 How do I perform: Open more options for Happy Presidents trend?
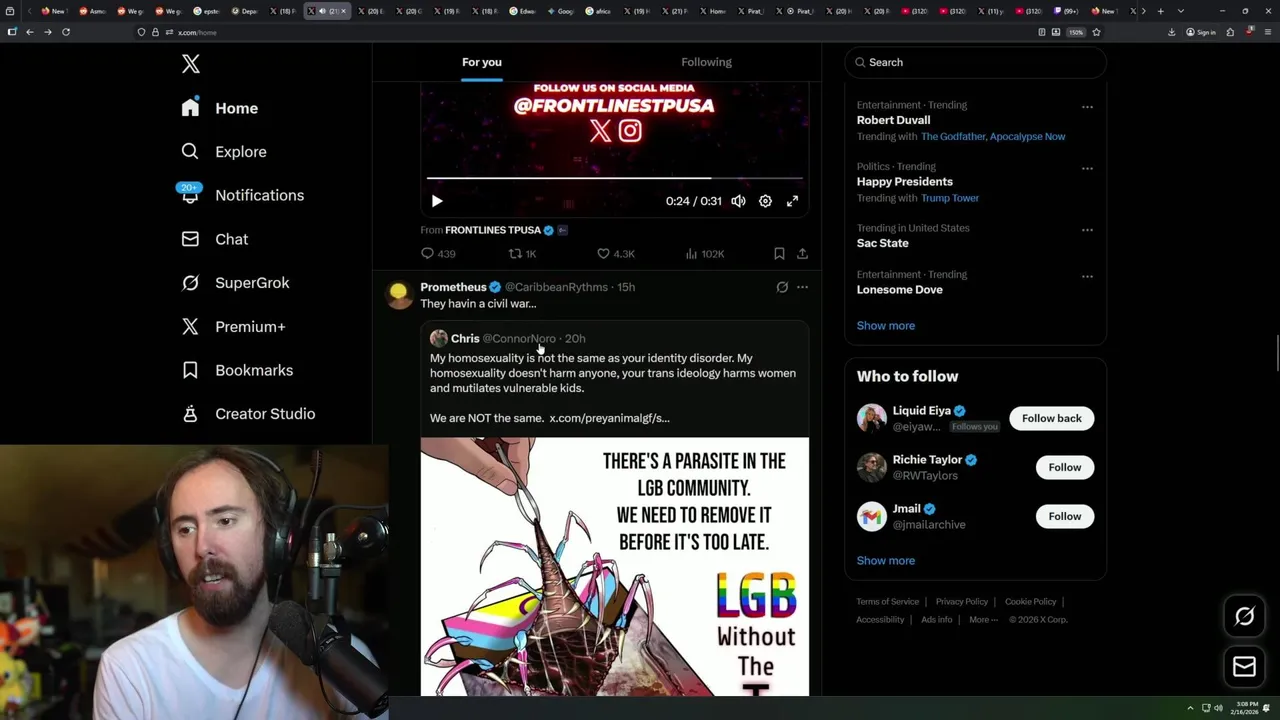[x=1087, y=168]
